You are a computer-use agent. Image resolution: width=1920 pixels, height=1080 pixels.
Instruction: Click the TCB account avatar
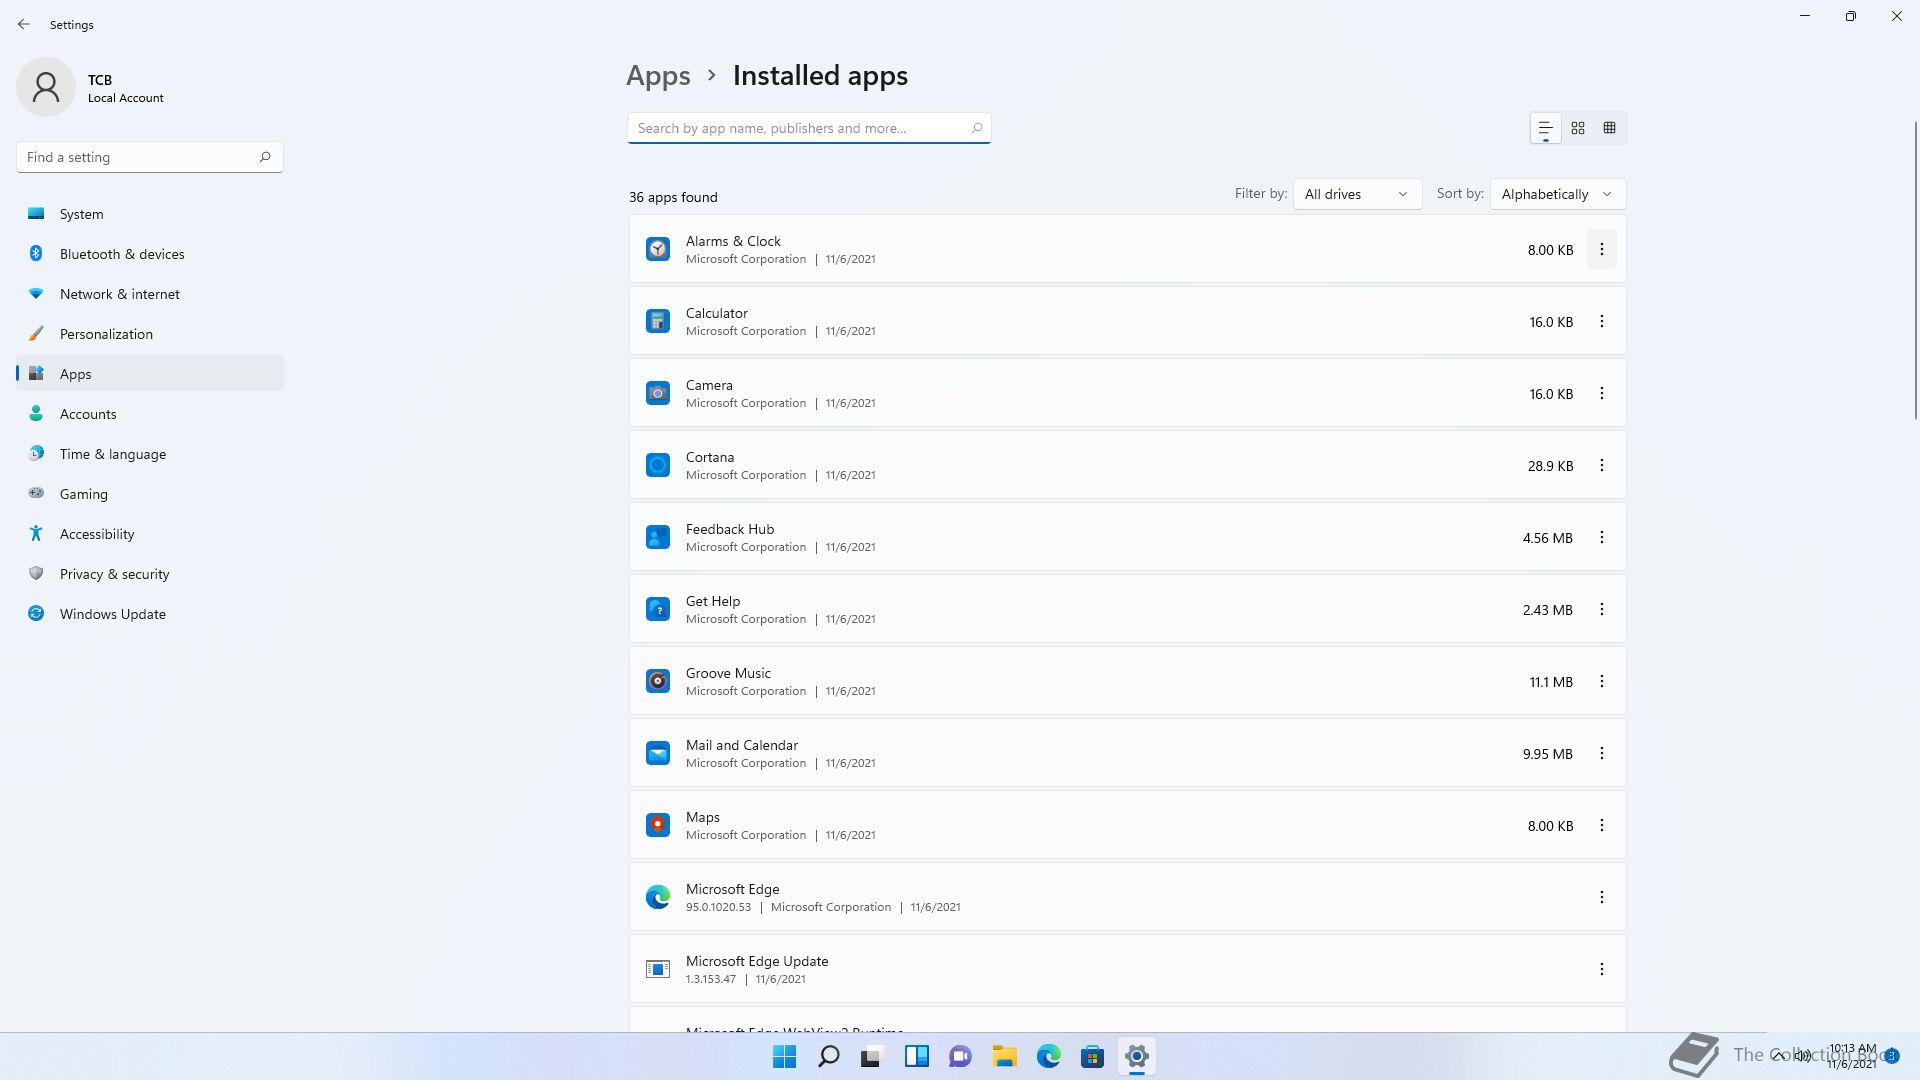[x=46, y=87]
